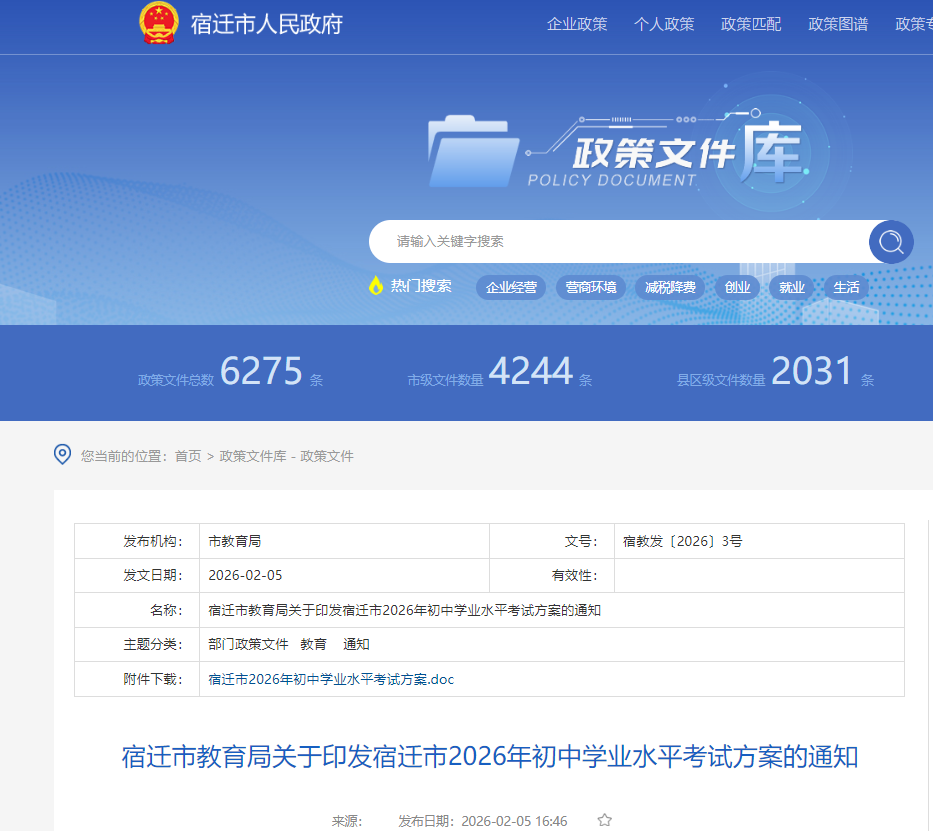Go to 首页 via breadcrumb link

pos(188,456)
